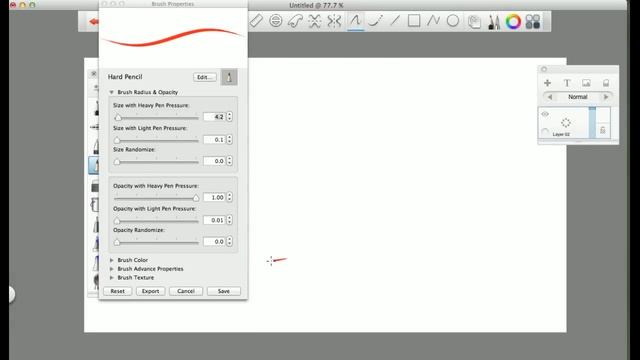
Task: Click the Edit... button next to Hard Pencil
Action: click(x=204, y=77)
